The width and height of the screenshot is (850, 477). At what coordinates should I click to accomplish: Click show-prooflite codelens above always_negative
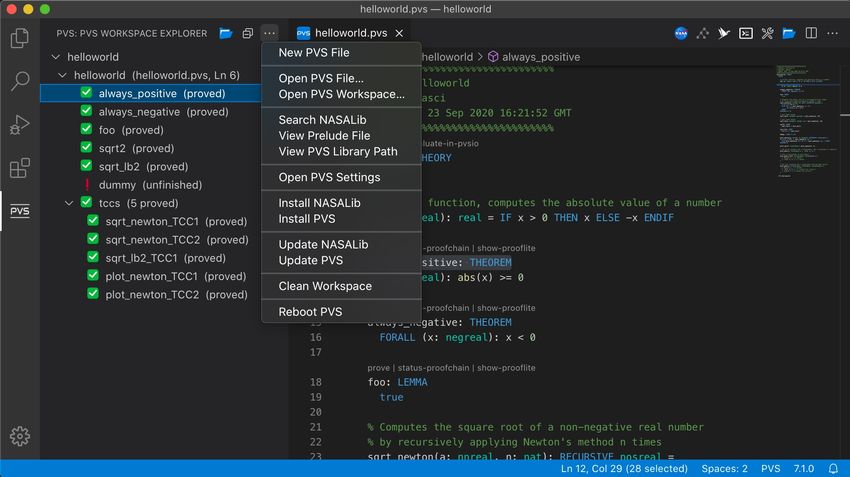506,308
